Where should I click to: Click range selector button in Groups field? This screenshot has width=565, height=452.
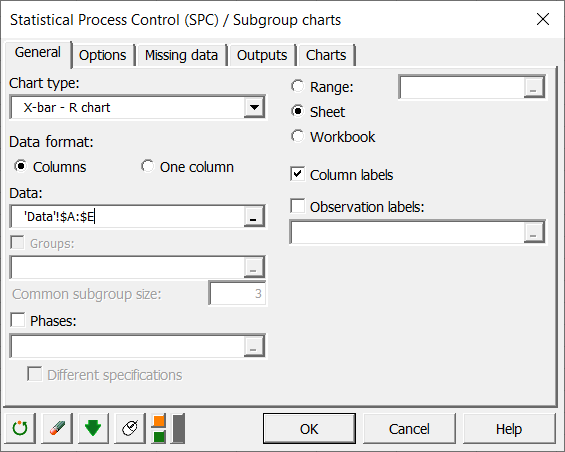pyautogui.click(x=253, y=267)
